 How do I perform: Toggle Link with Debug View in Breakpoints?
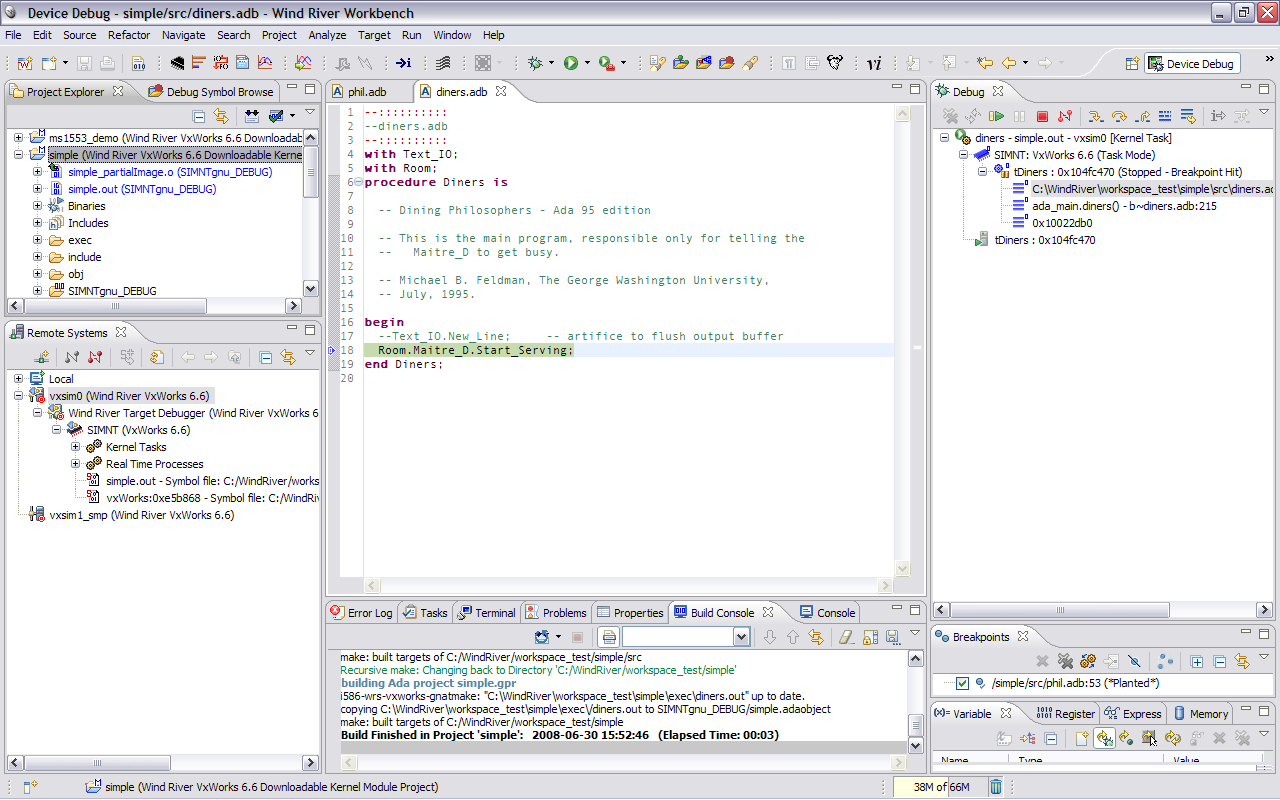(x=1242, y=661)
